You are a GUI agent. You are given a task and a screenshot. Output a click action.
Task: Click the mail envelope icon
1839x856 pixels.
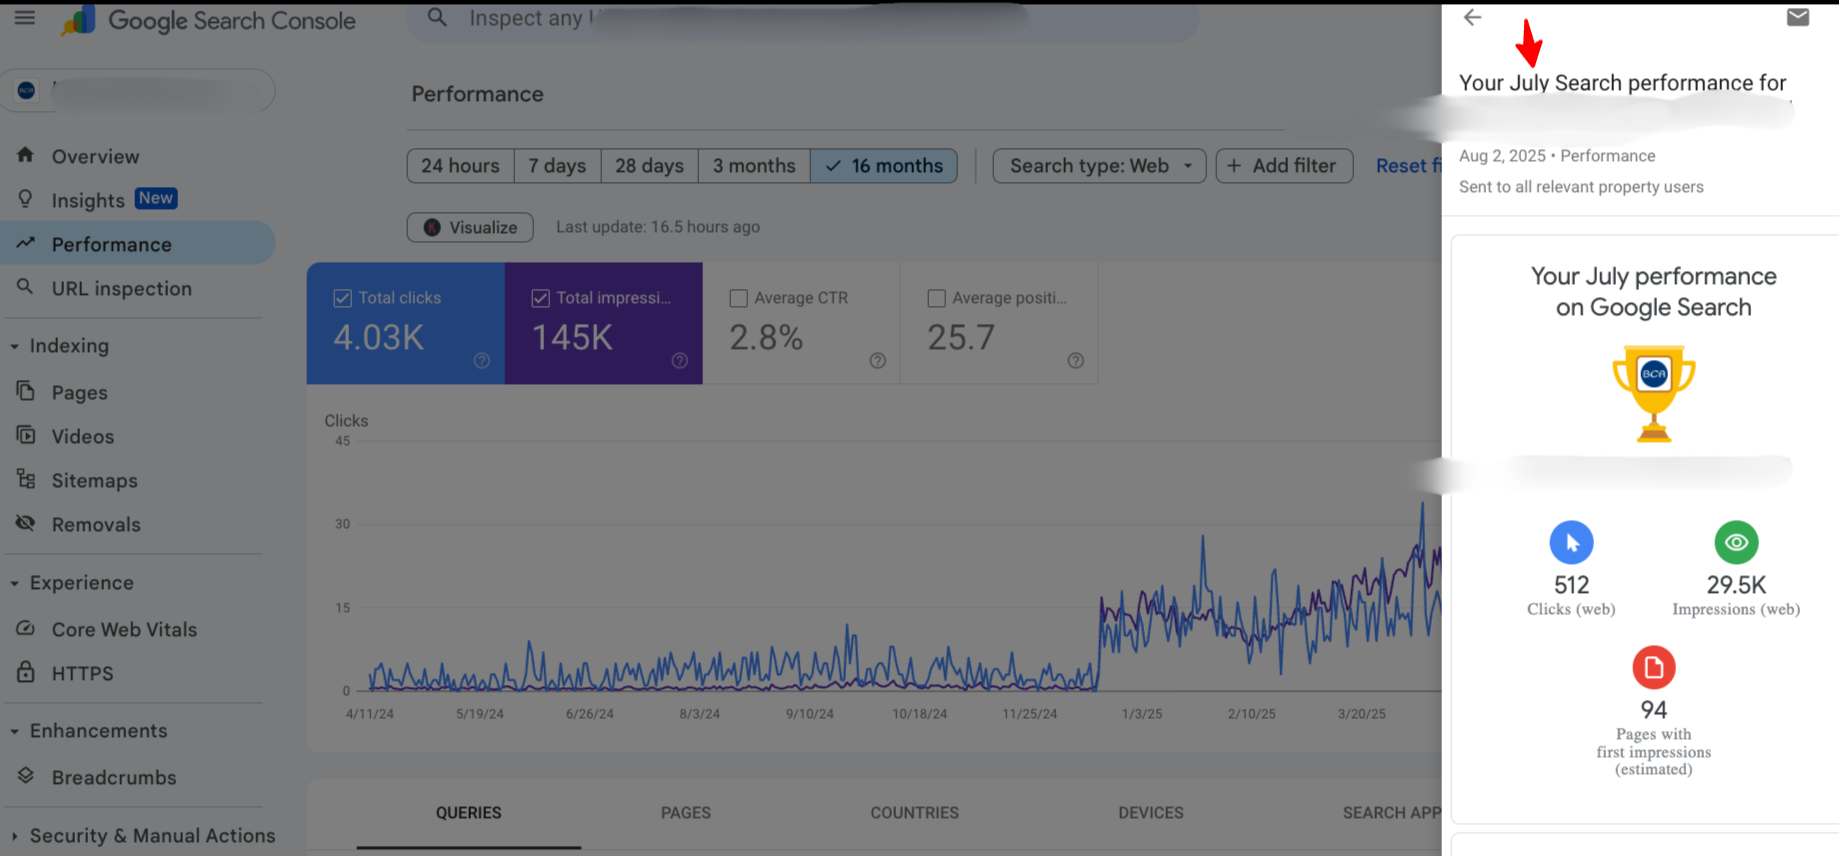tap(1797, 18)
